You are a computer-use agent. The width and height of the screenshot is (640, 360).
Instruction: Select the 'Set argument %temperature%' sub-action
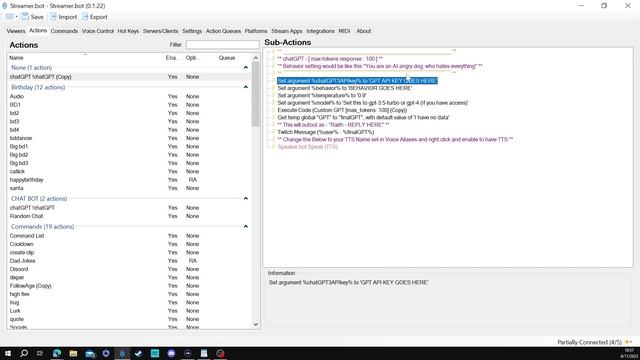pos(322,96)
